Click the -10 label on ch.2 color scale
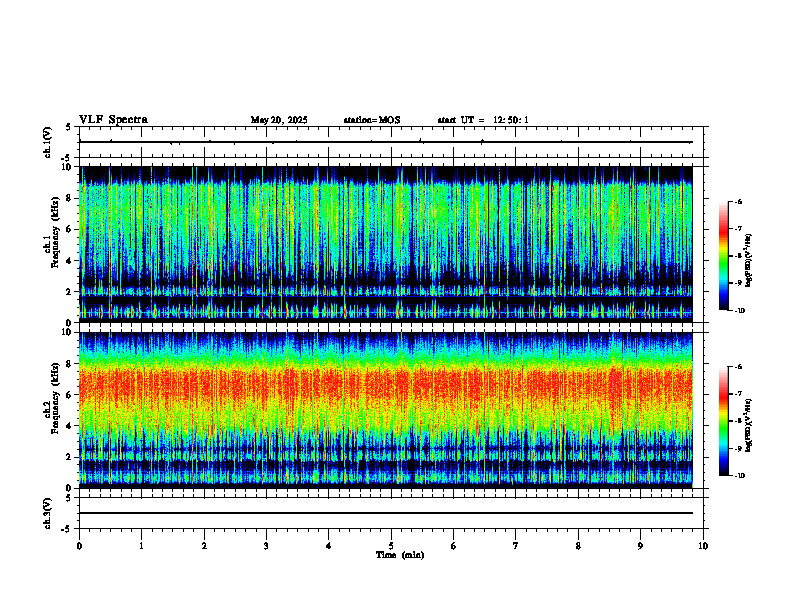This screenshot has width=792, height=612. (740, 476)
